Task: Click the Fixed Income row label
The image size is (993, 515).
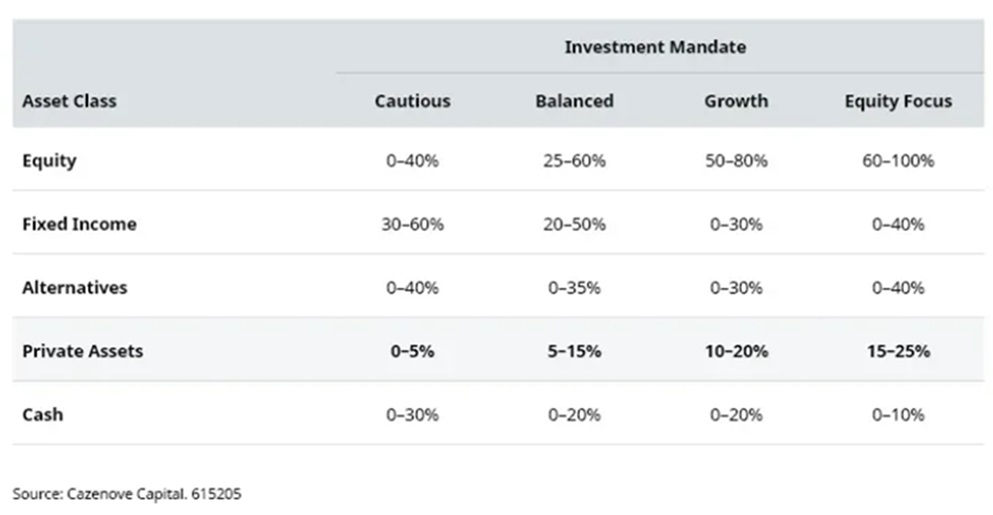Action: pos(79,224)
